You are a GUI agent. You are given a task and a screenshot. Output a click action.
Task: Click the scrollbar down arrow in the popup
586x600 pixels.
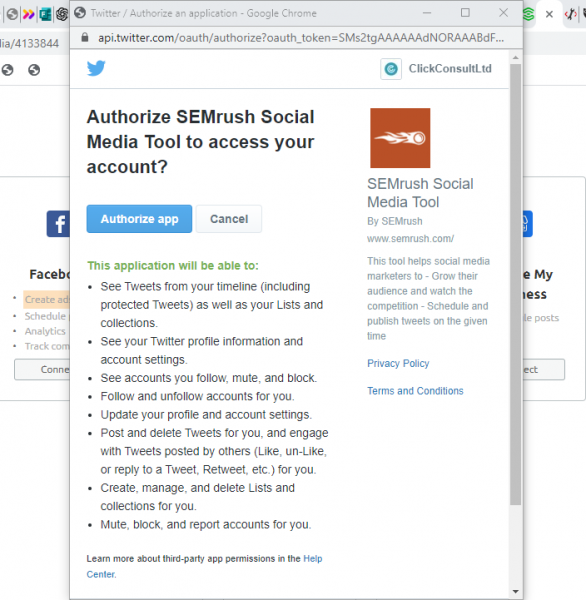[516, 592]
